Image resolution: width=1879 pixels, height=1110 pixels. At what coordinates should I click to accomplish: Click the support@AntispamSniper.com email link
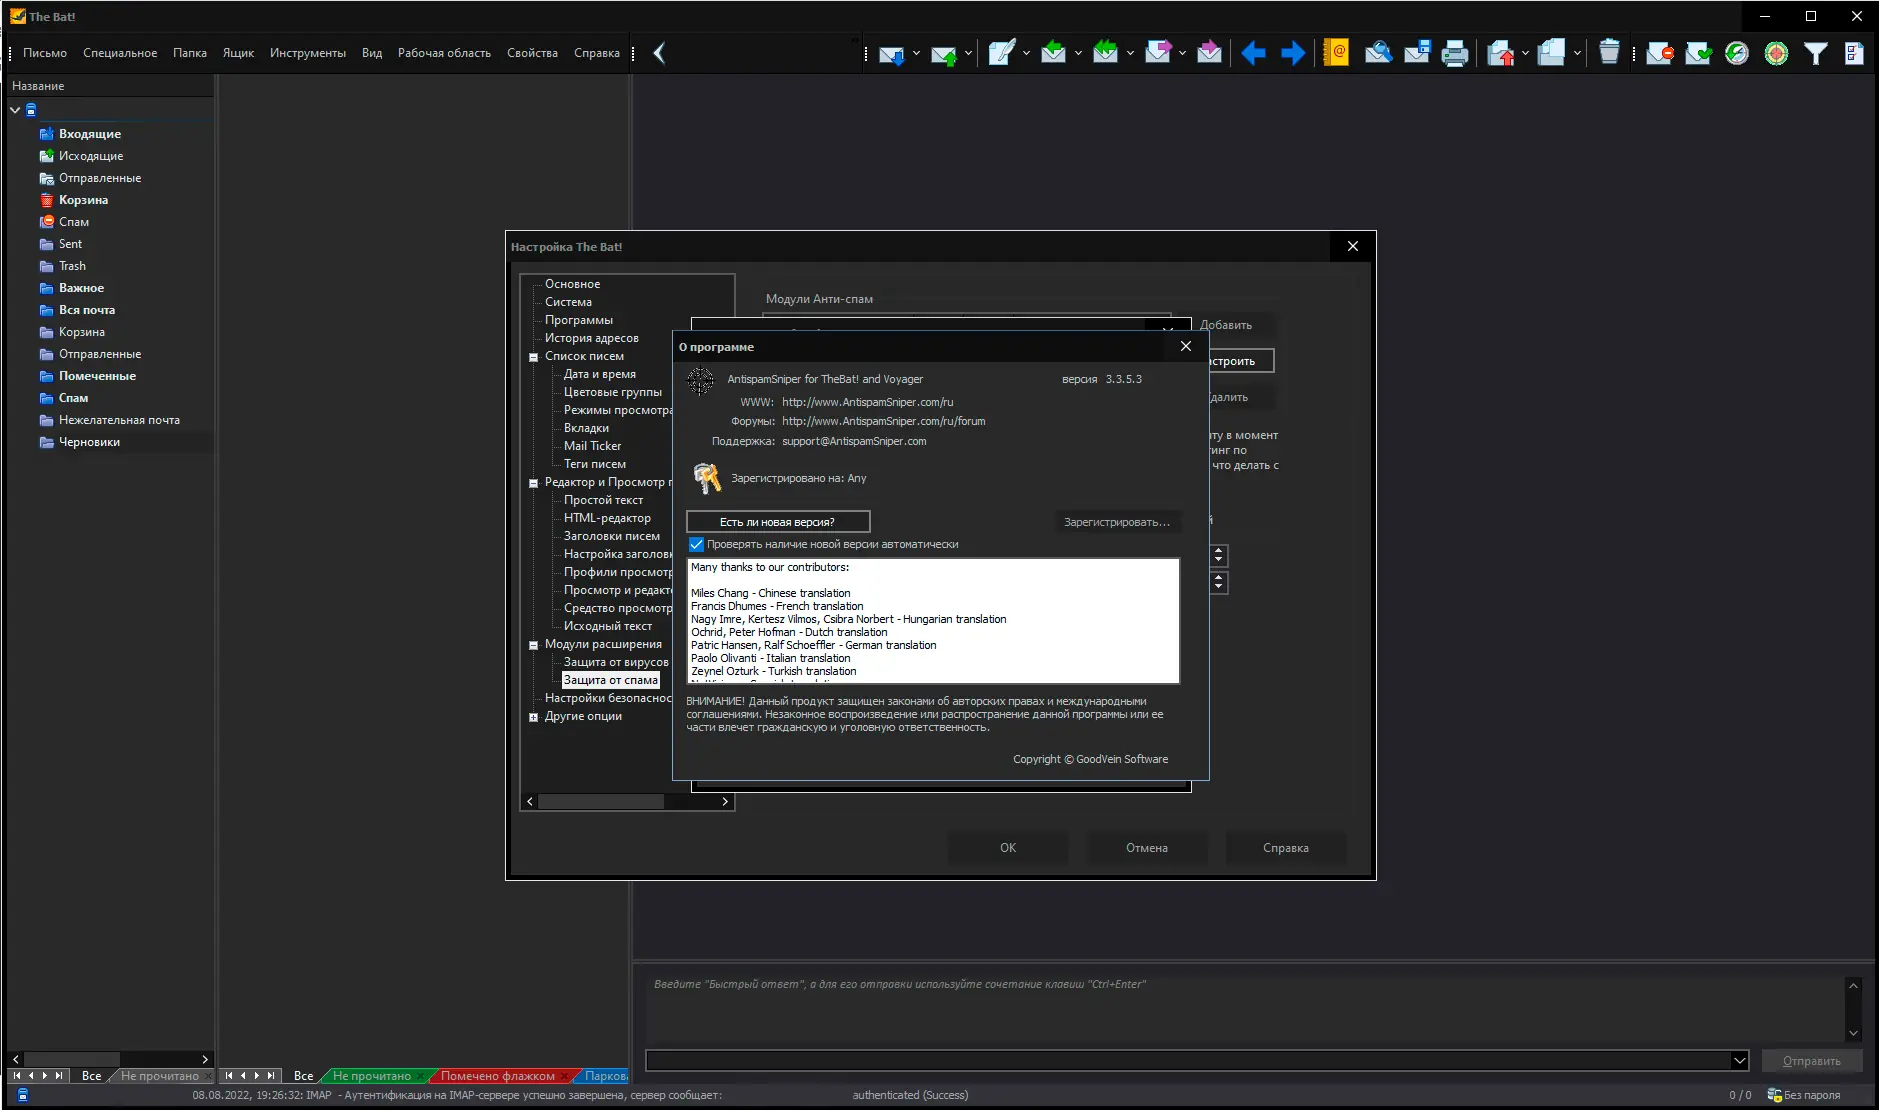(x=854, y=441)
